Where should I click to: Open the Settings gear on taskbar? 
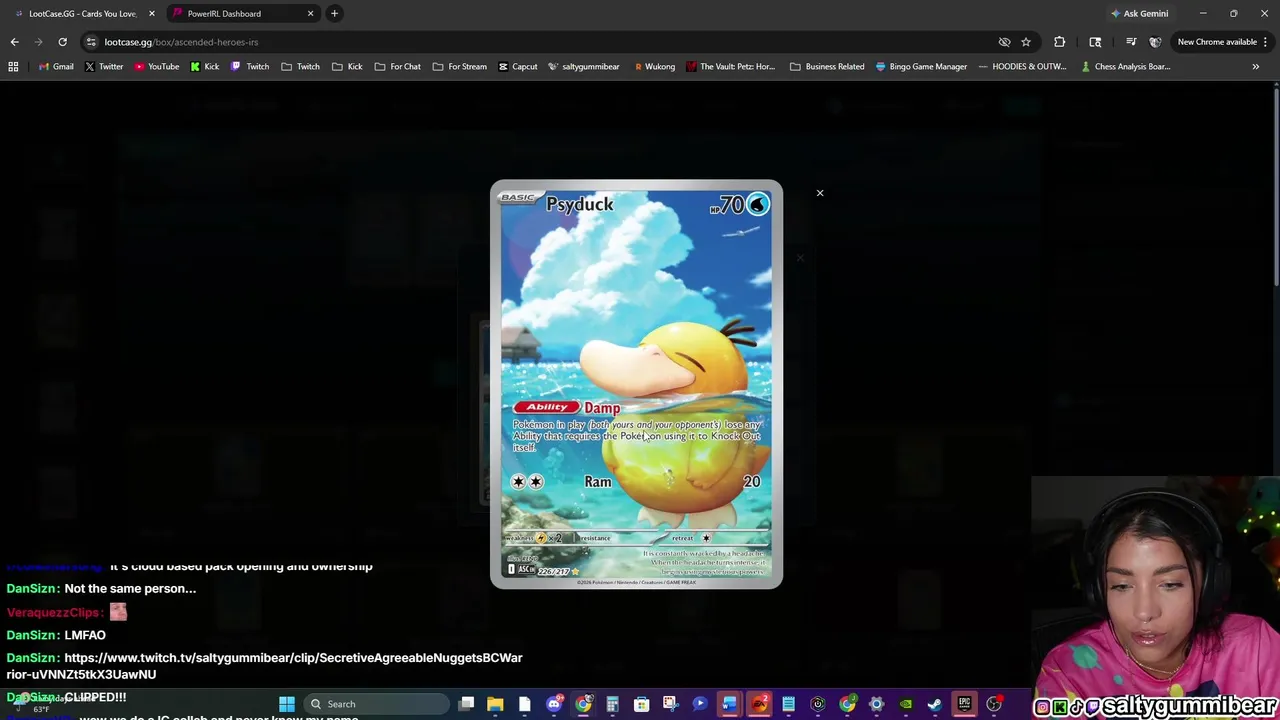pos(876,704)
